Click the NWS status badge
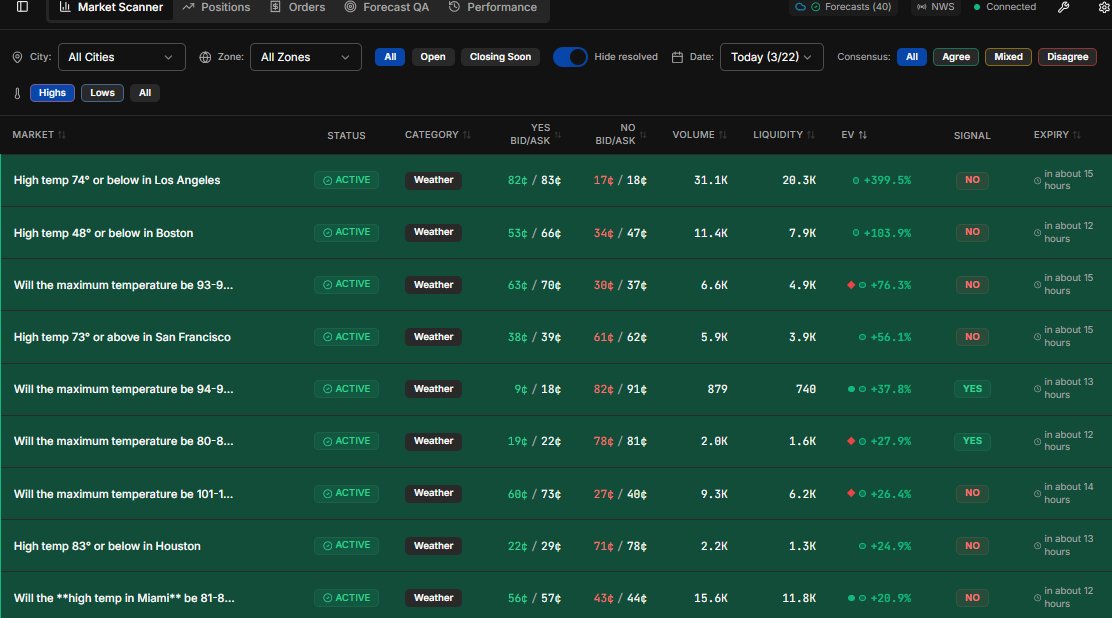Viewport: 1112px width, 618px height. tap(935, 7)
